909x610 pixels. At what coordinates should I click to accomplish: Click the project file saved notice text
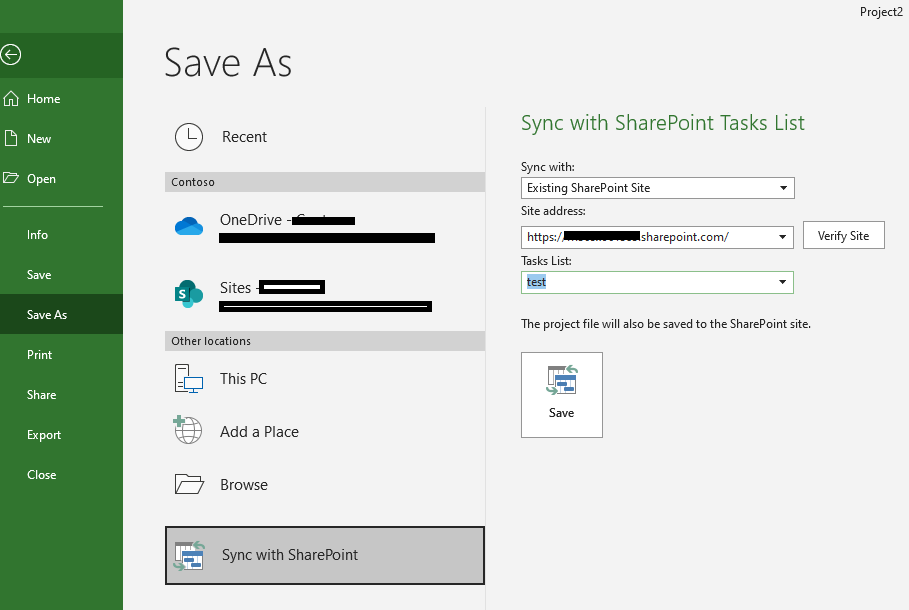click(x=666, y=324)
